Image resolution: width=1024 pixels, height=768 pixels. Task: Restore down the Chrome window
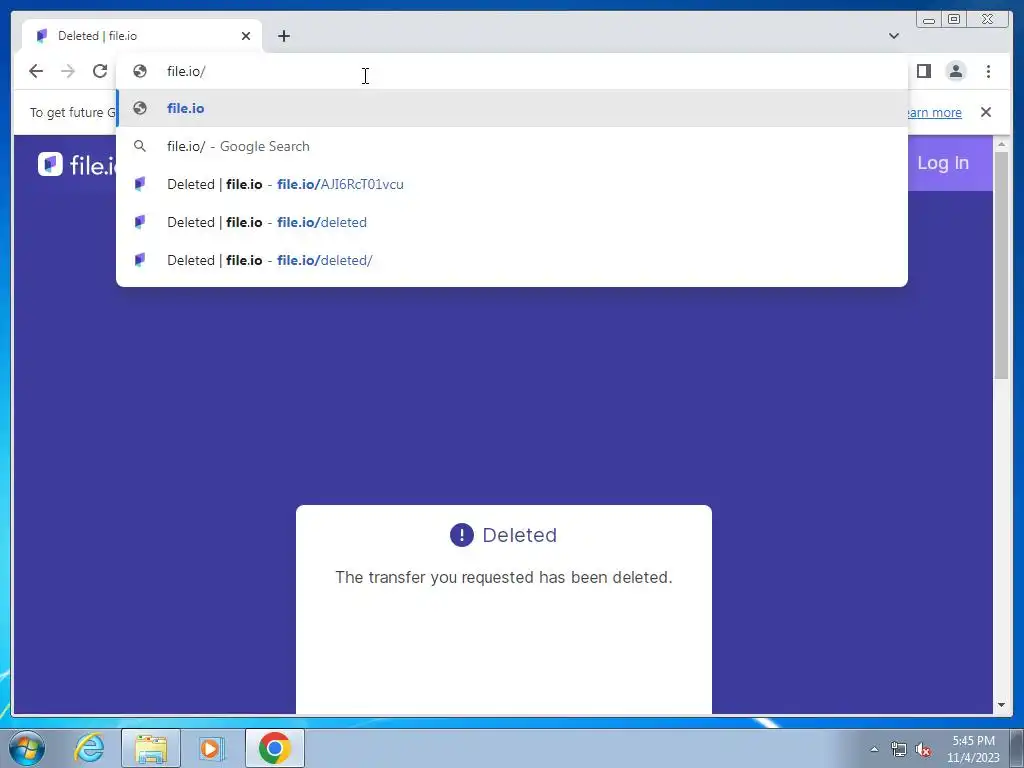[x=953, y=20]
